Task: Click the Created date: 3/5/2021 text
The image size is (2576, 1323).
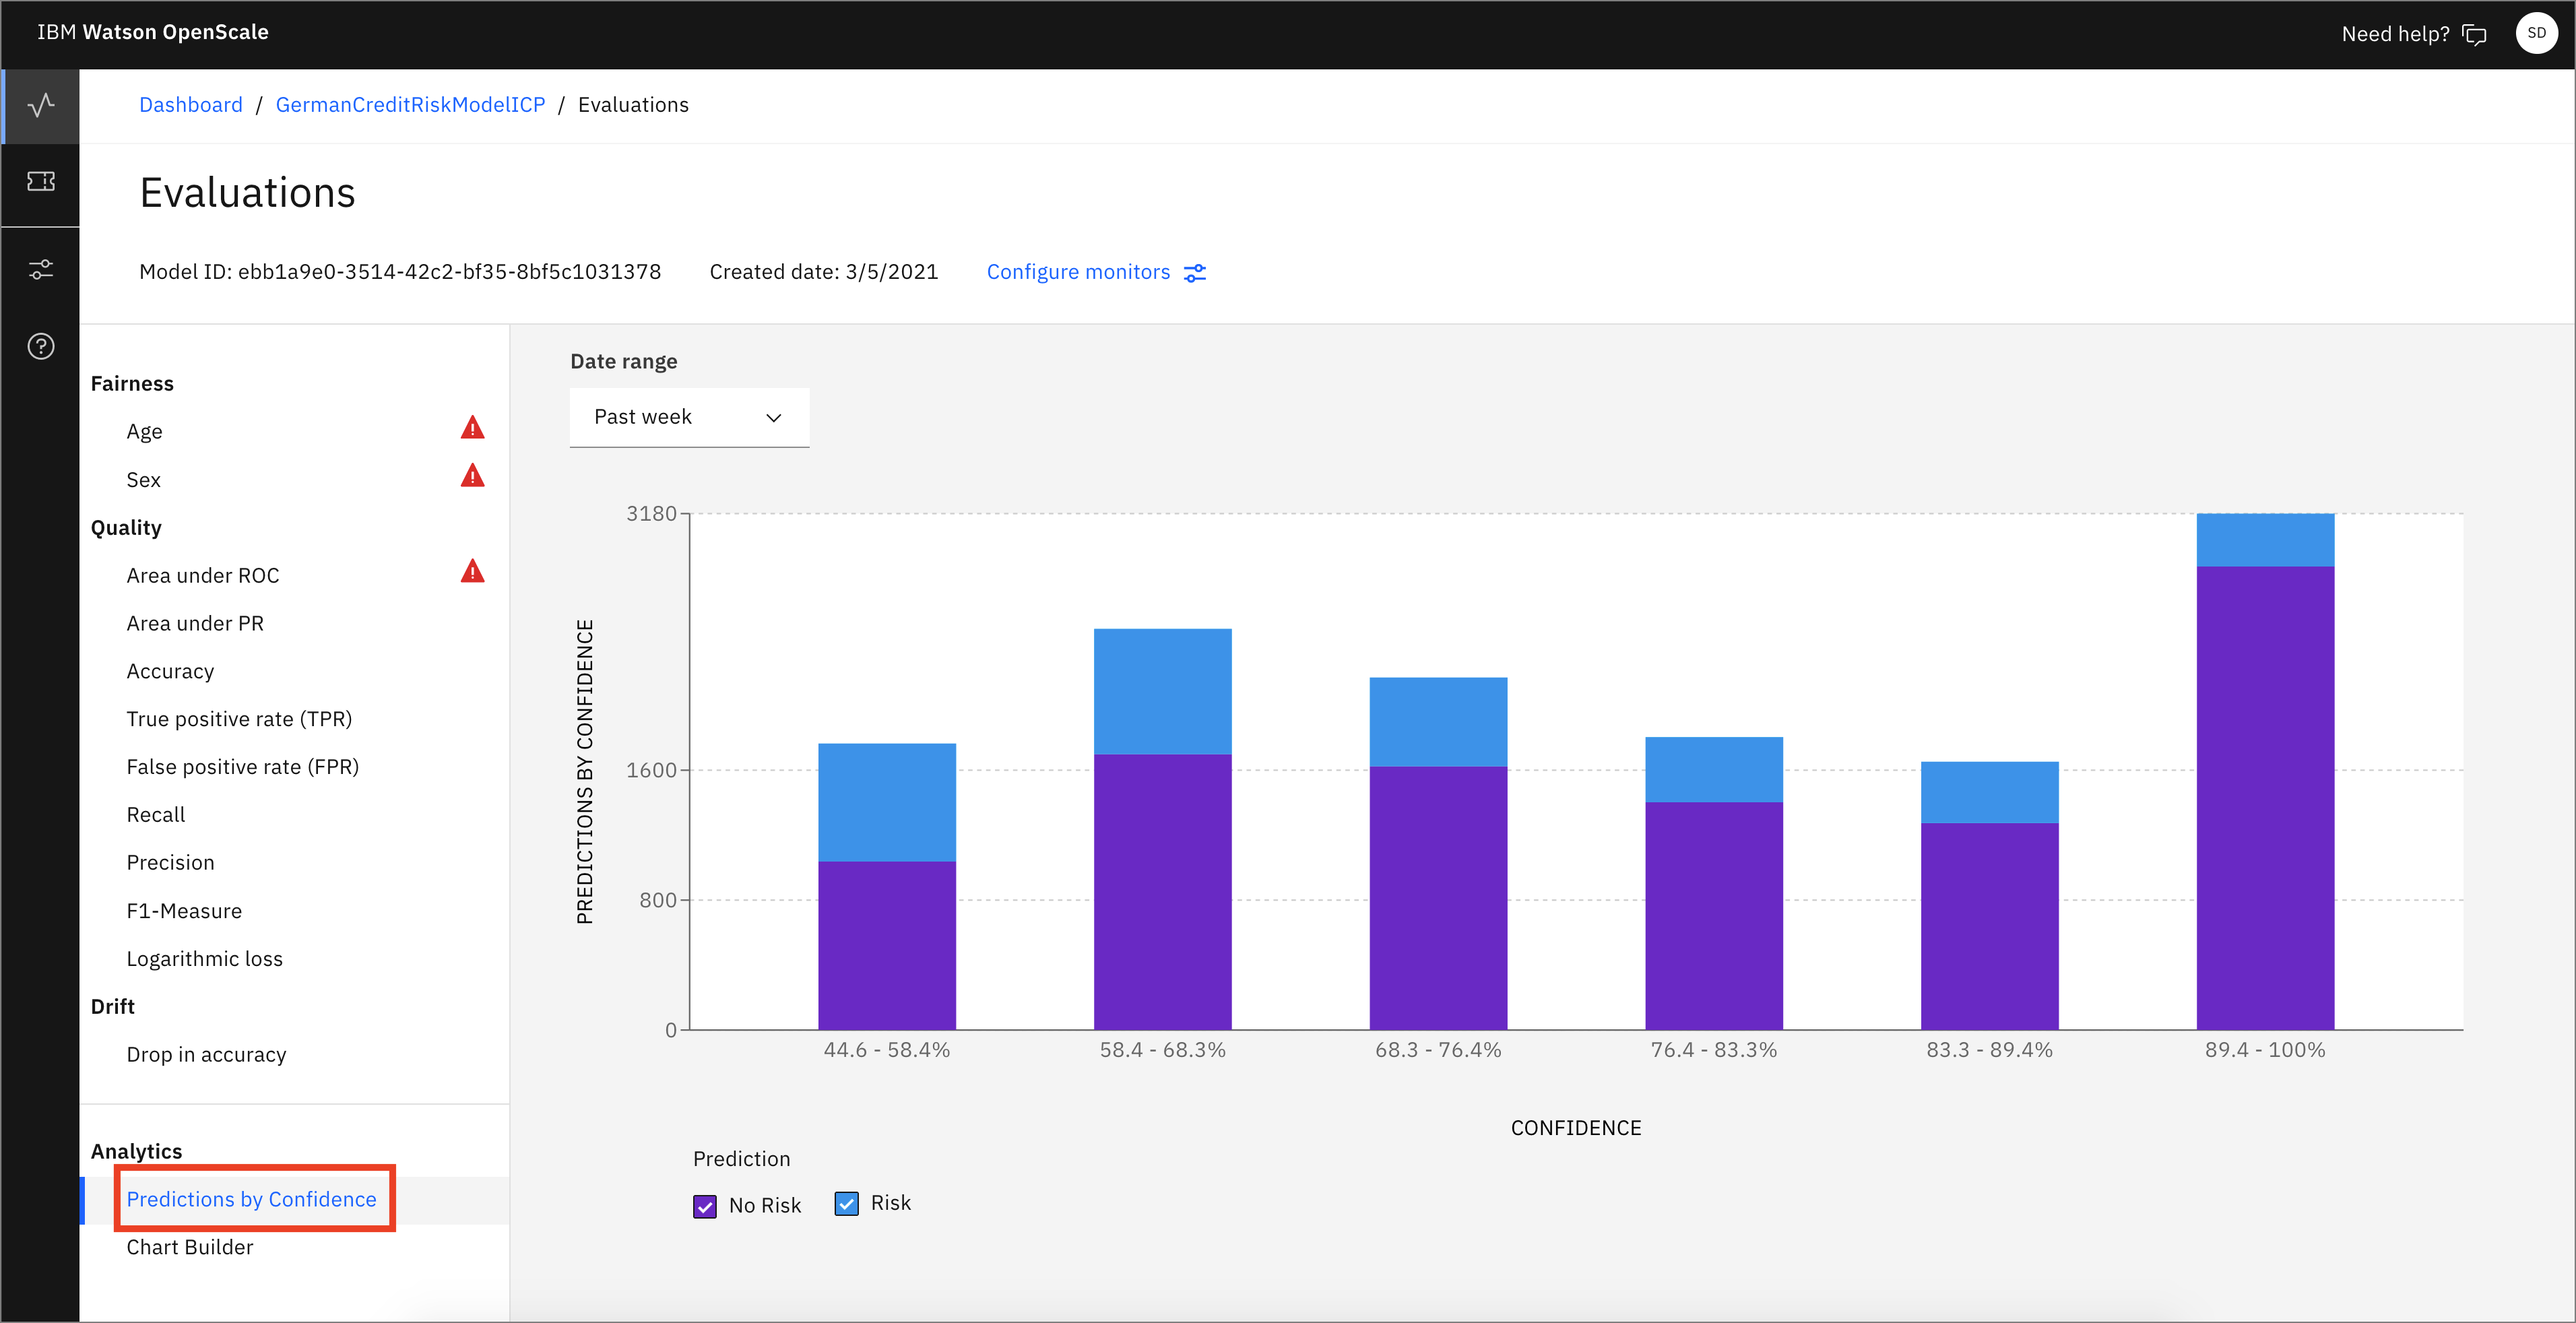Action: pos(824,272)
